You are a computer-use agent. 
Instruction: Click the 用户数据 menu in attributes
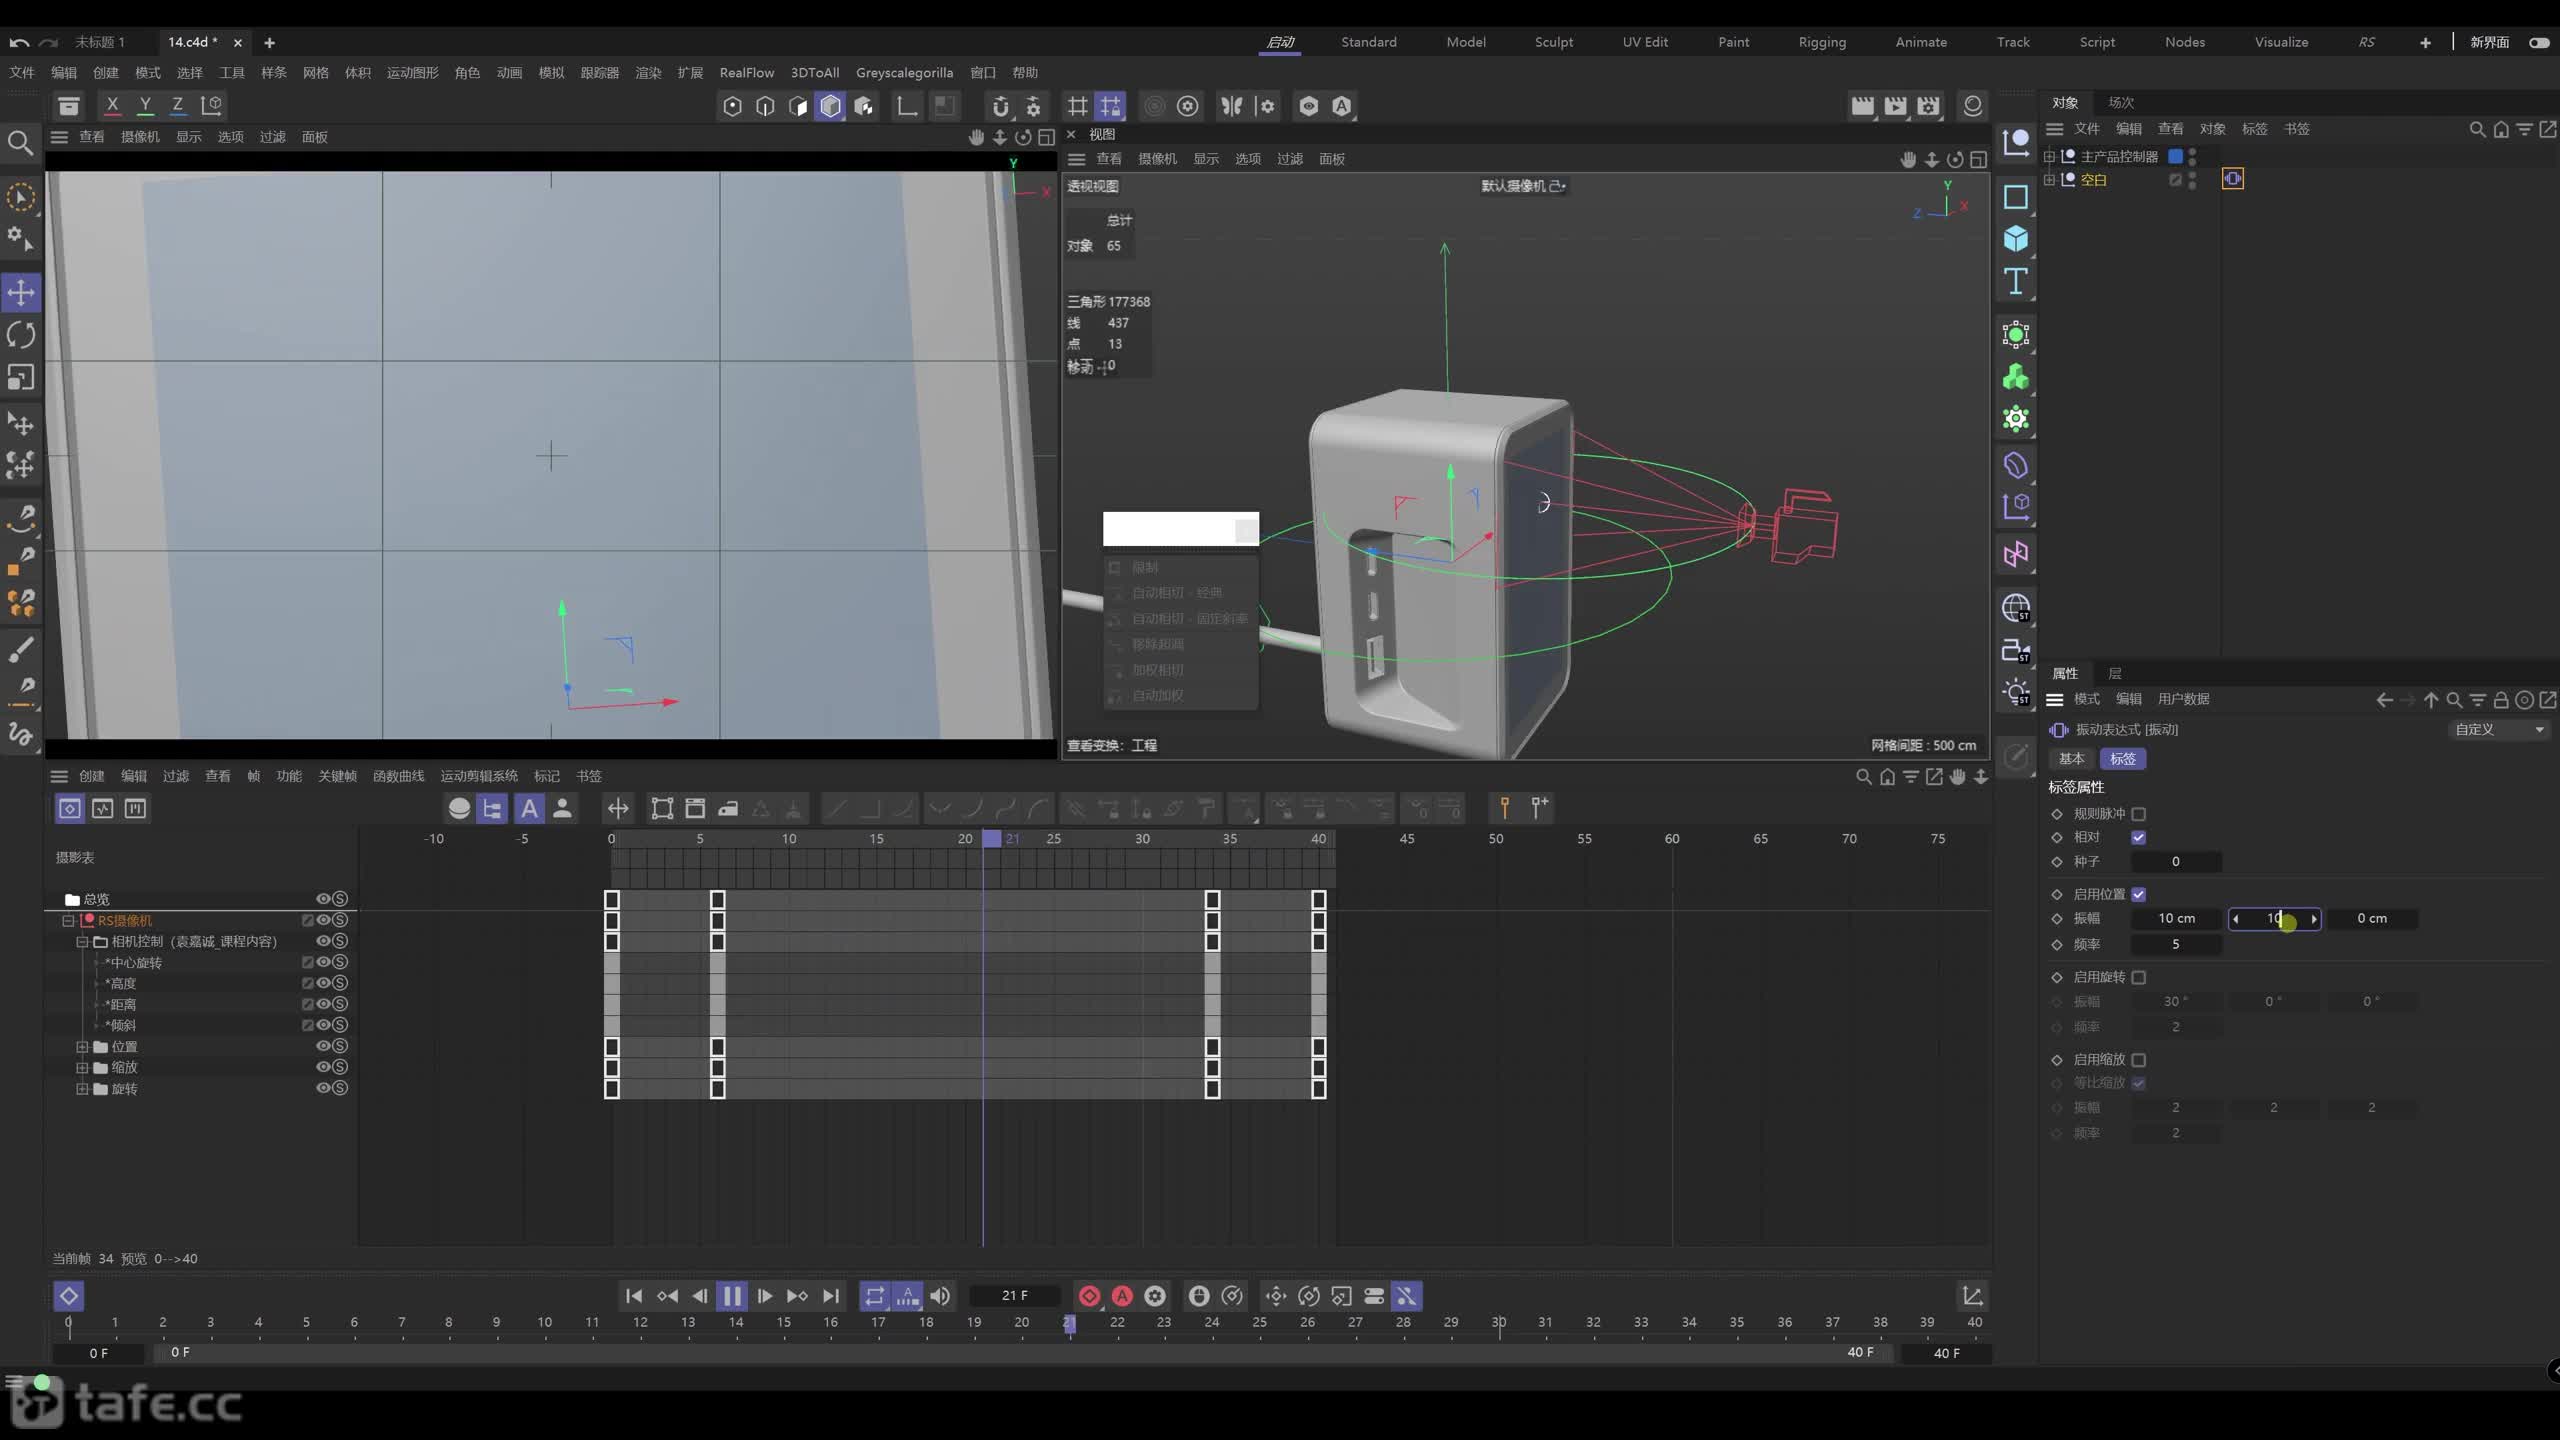tap(2183, 699)
